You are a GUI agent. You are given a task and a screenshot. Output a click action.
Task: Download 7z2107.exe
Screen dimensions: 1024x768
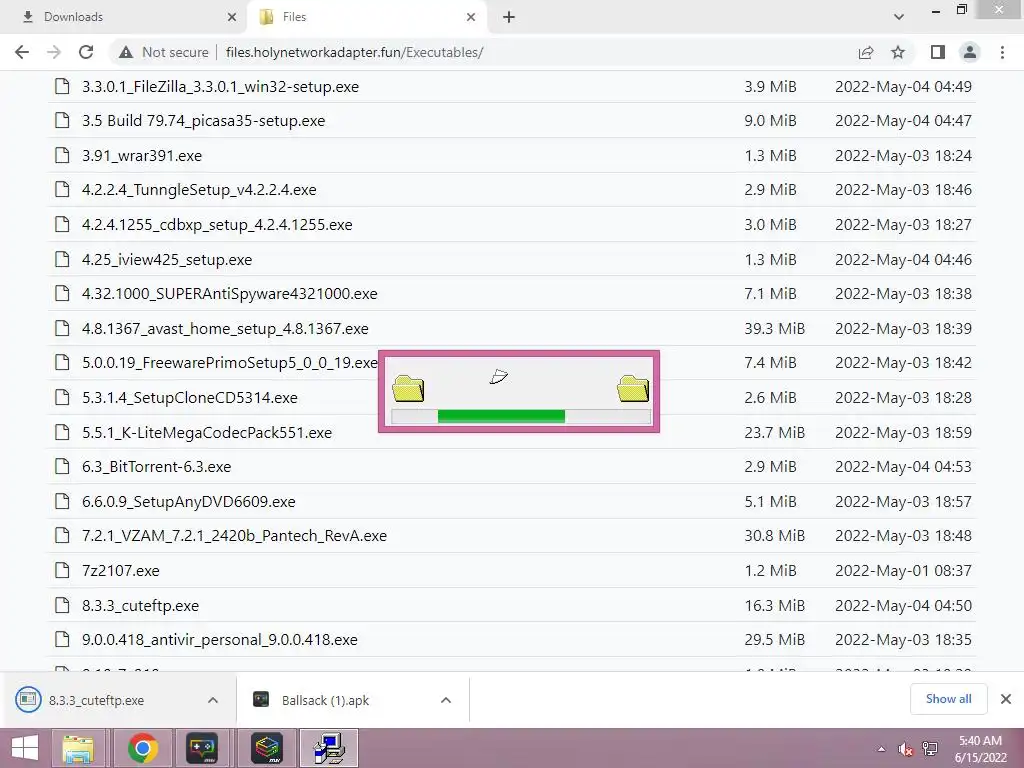point(120,571)
